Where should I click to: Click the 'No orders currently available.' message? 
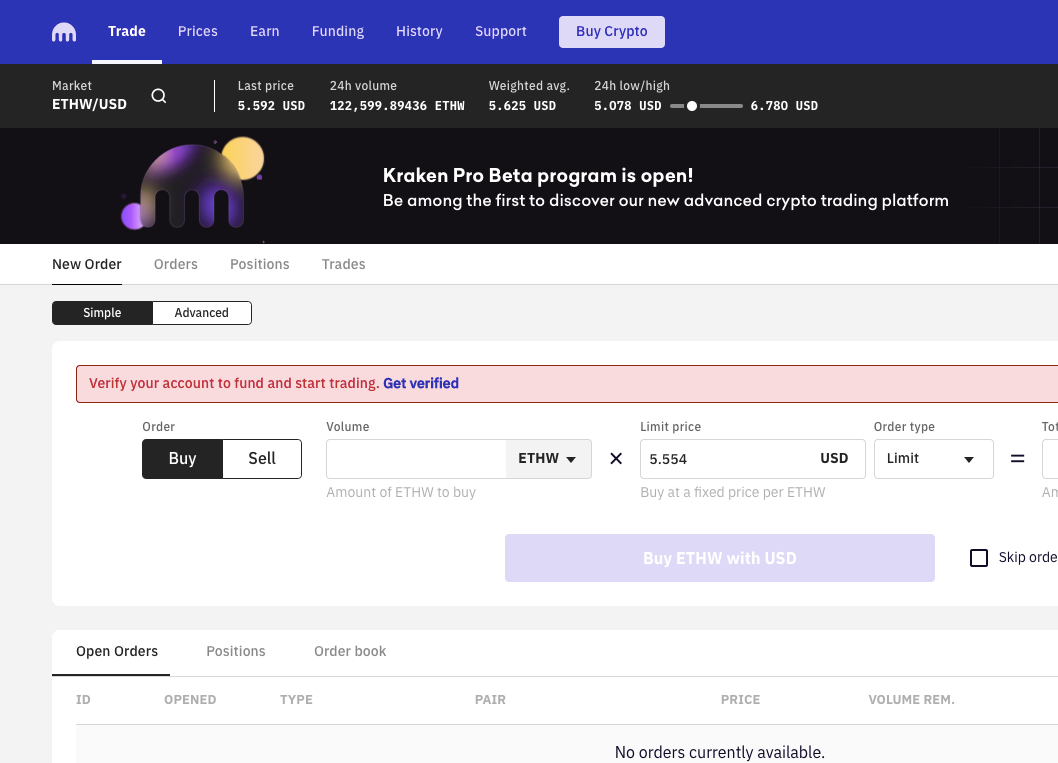(x=720, y=752)
